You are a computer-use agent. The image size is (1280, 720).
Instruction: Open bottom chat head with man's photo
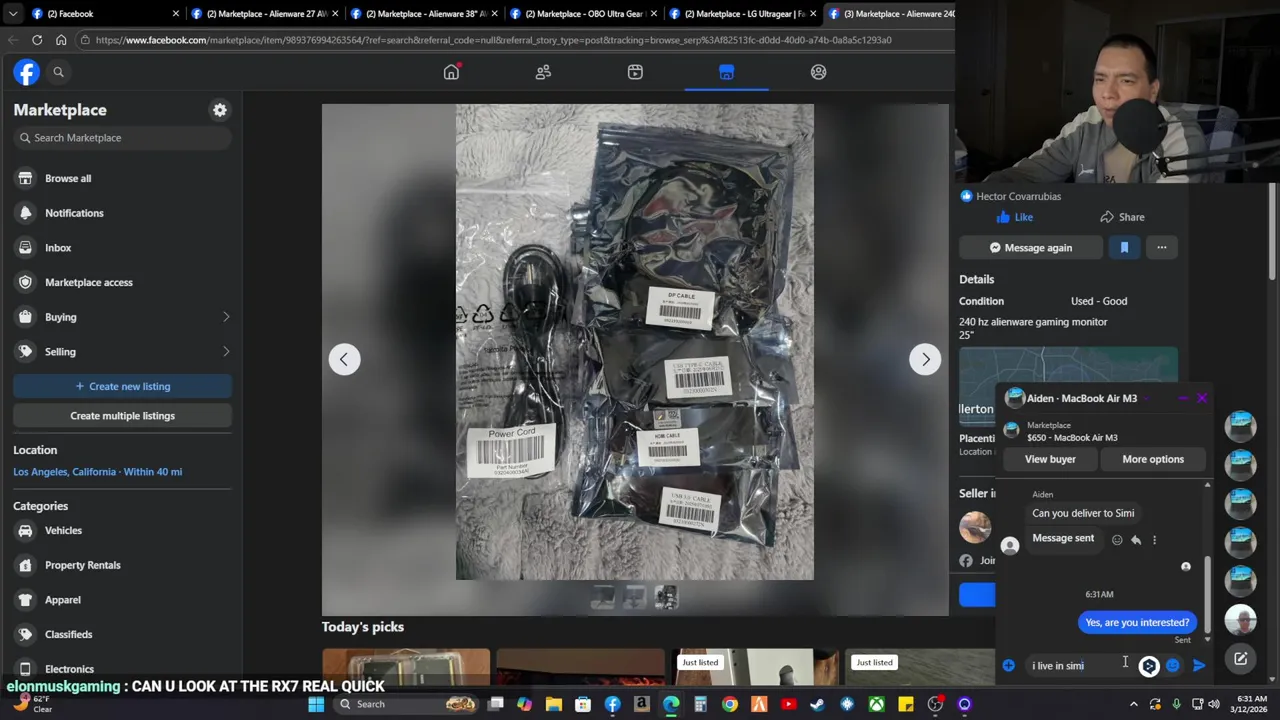click(x=1240, y=621)
